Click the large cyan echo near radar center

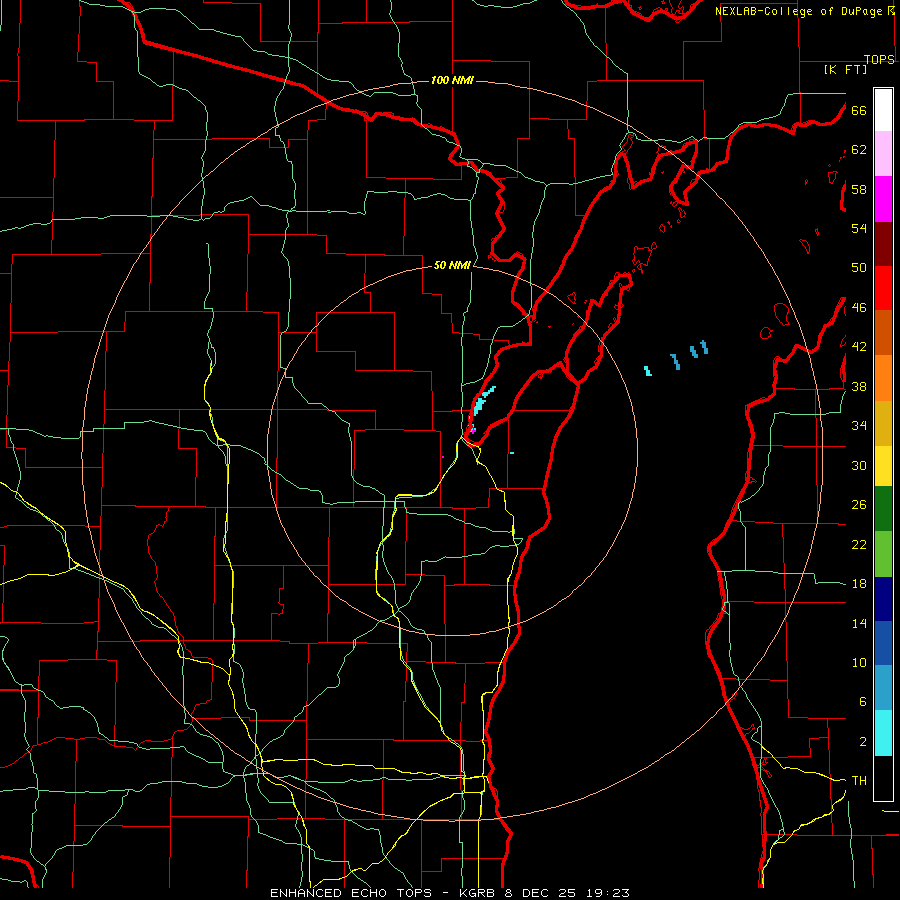481,403
